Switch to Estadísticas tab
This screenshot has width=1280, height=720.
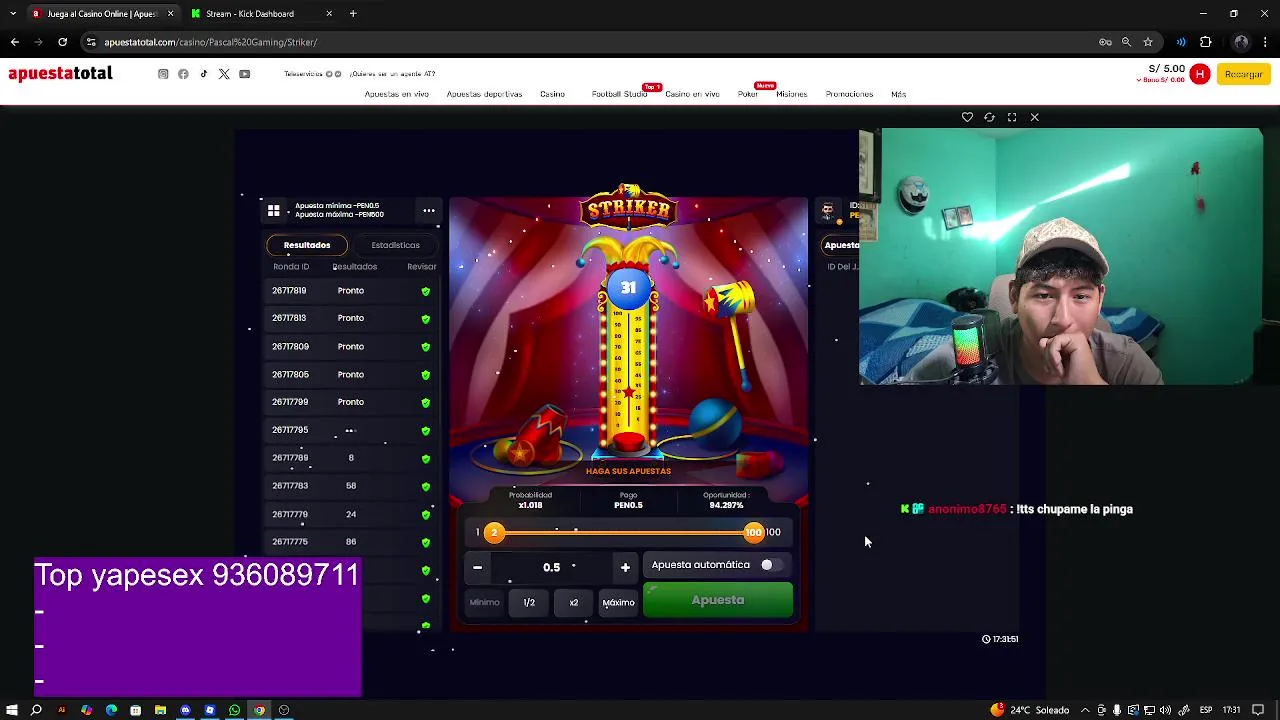395,245
